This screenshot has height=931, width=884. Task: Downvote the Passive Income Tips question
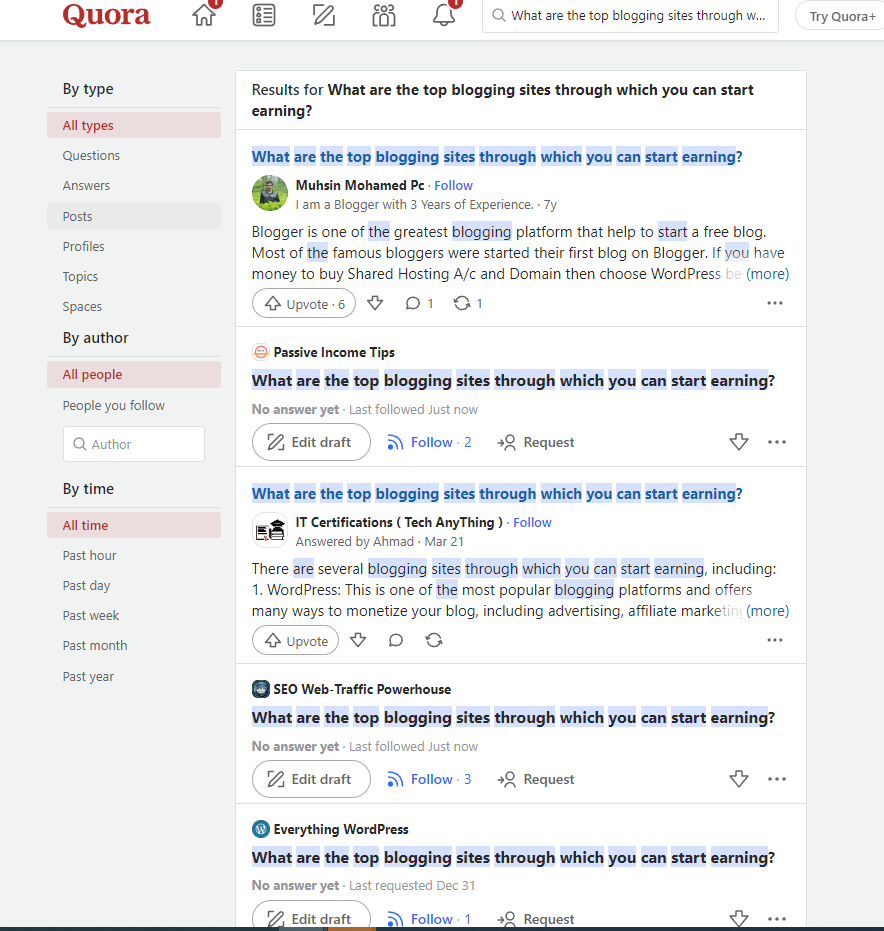[x=739, y=442]
